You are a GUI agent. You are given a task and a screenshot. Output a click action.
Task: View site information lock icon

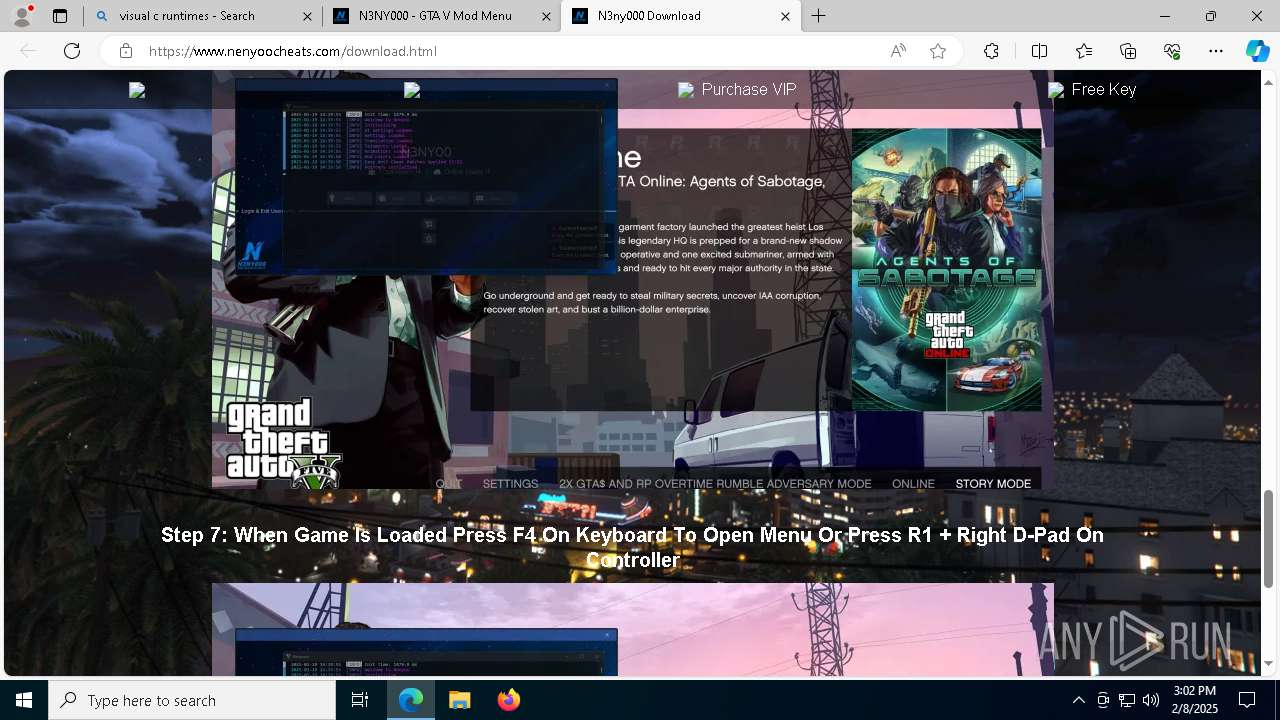coord(126,51)
